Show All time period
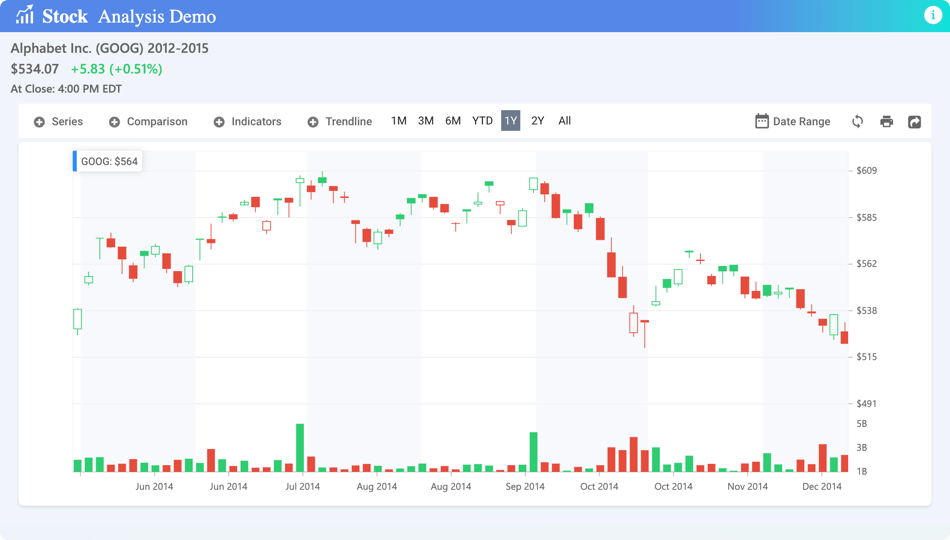 (564, 121)
